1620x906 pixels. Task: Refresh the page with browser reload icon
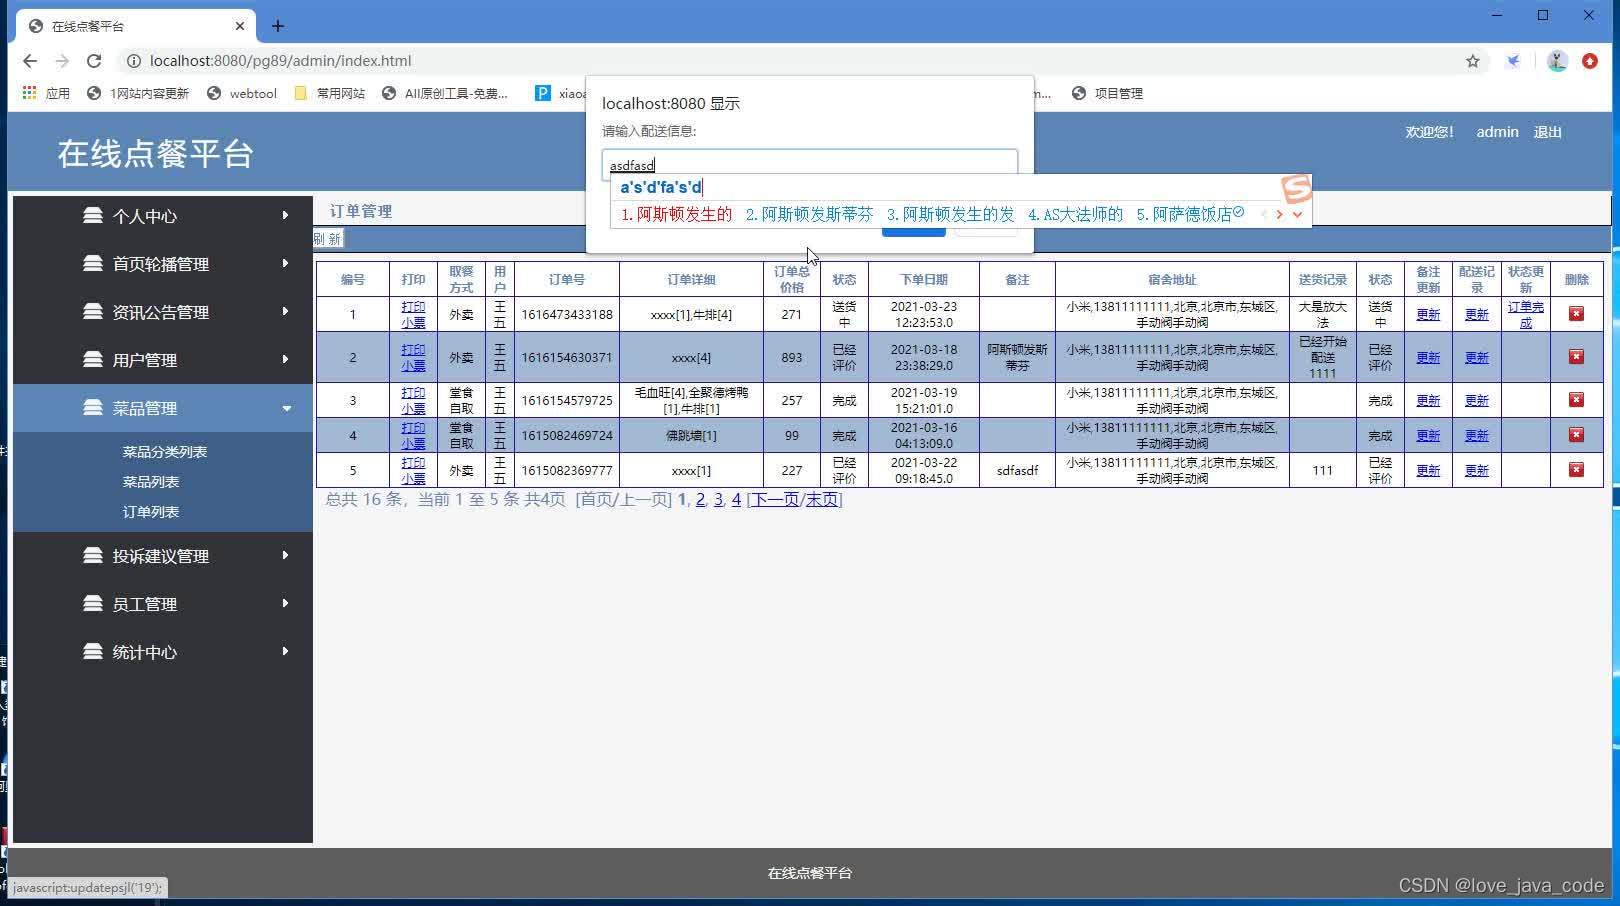[94, 61]
